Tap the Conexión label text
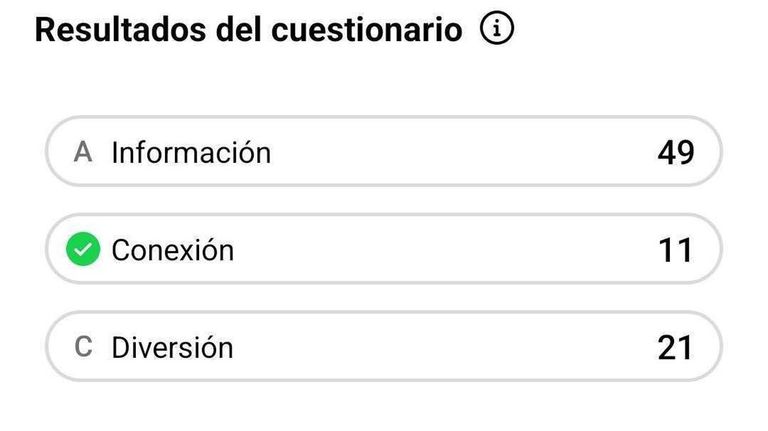 [173, 250]
